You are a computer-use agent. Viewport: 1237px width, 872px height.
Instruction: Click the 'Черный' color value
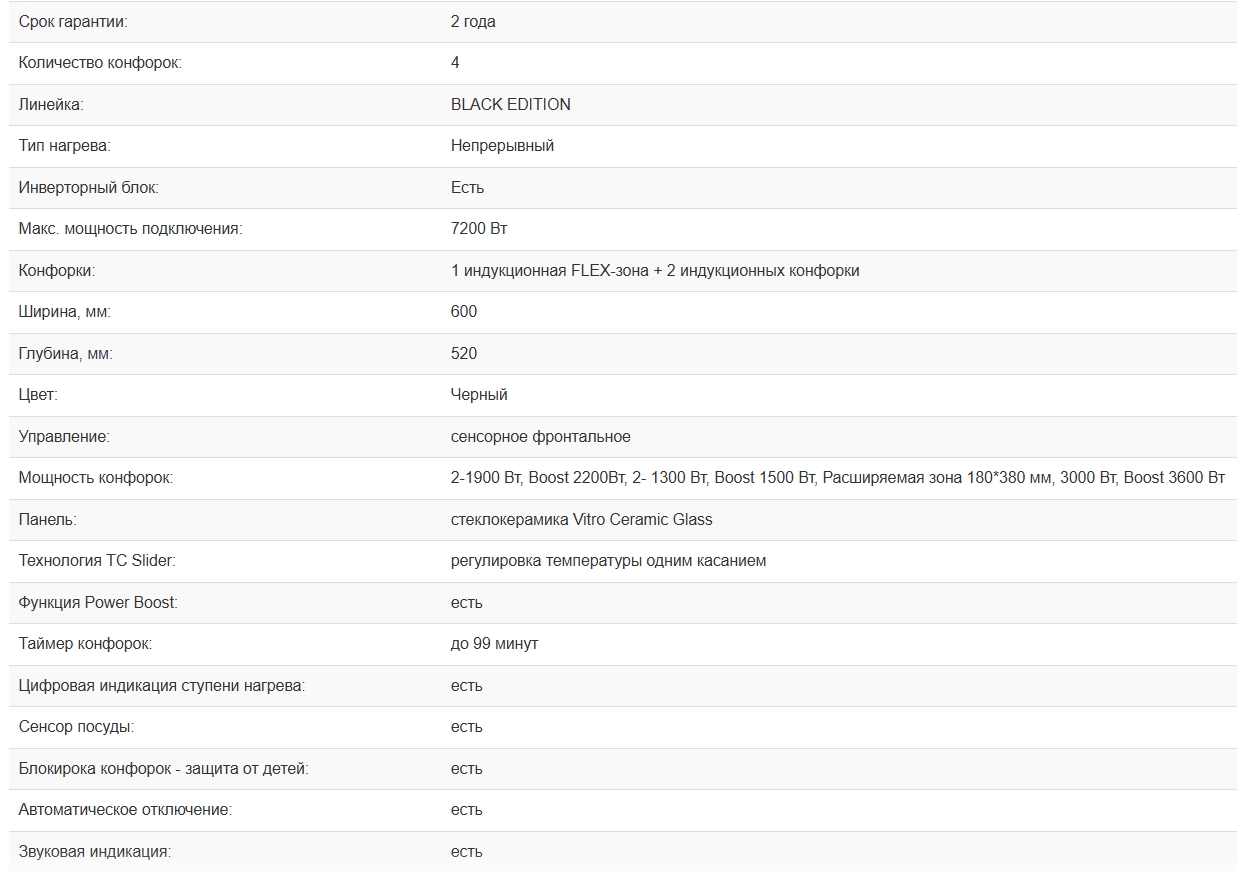coord(479,395)
